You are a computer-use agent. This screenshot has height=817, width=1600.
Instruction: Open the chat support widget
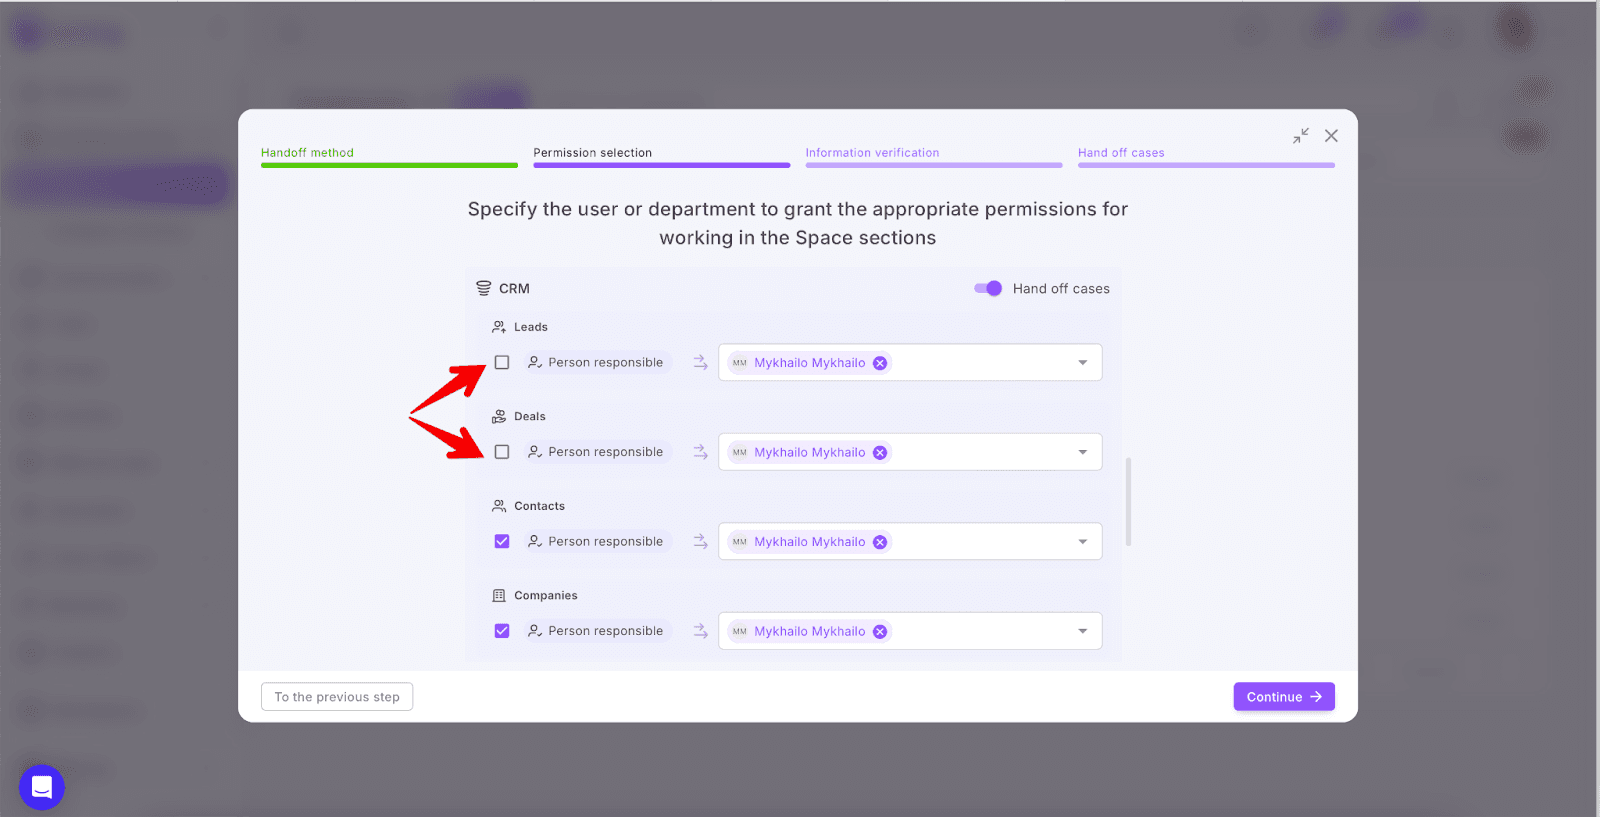[42, 787]
